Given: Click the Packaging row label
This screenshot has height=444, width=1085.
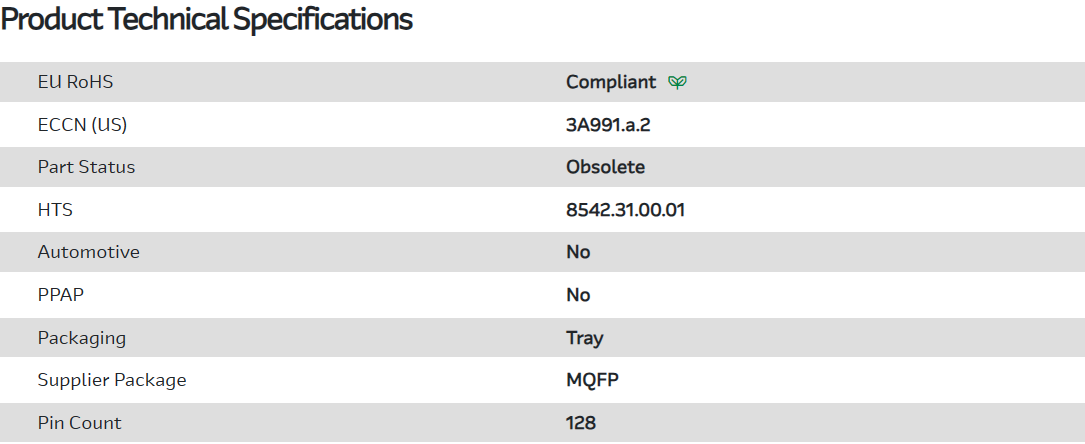Looking at the screenshot, I should (81, 338).
